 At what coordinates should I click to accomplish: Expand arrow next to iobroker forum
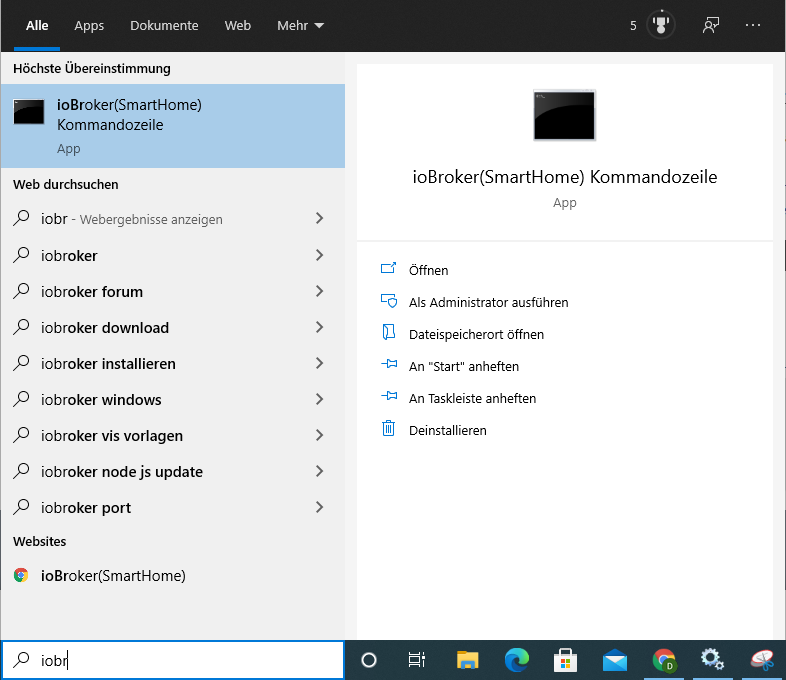point(319,291)
